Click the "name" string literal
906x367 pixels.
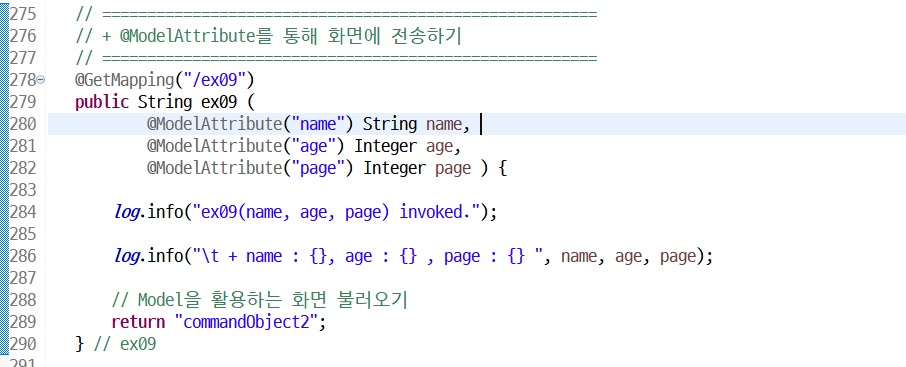[317, 124]
